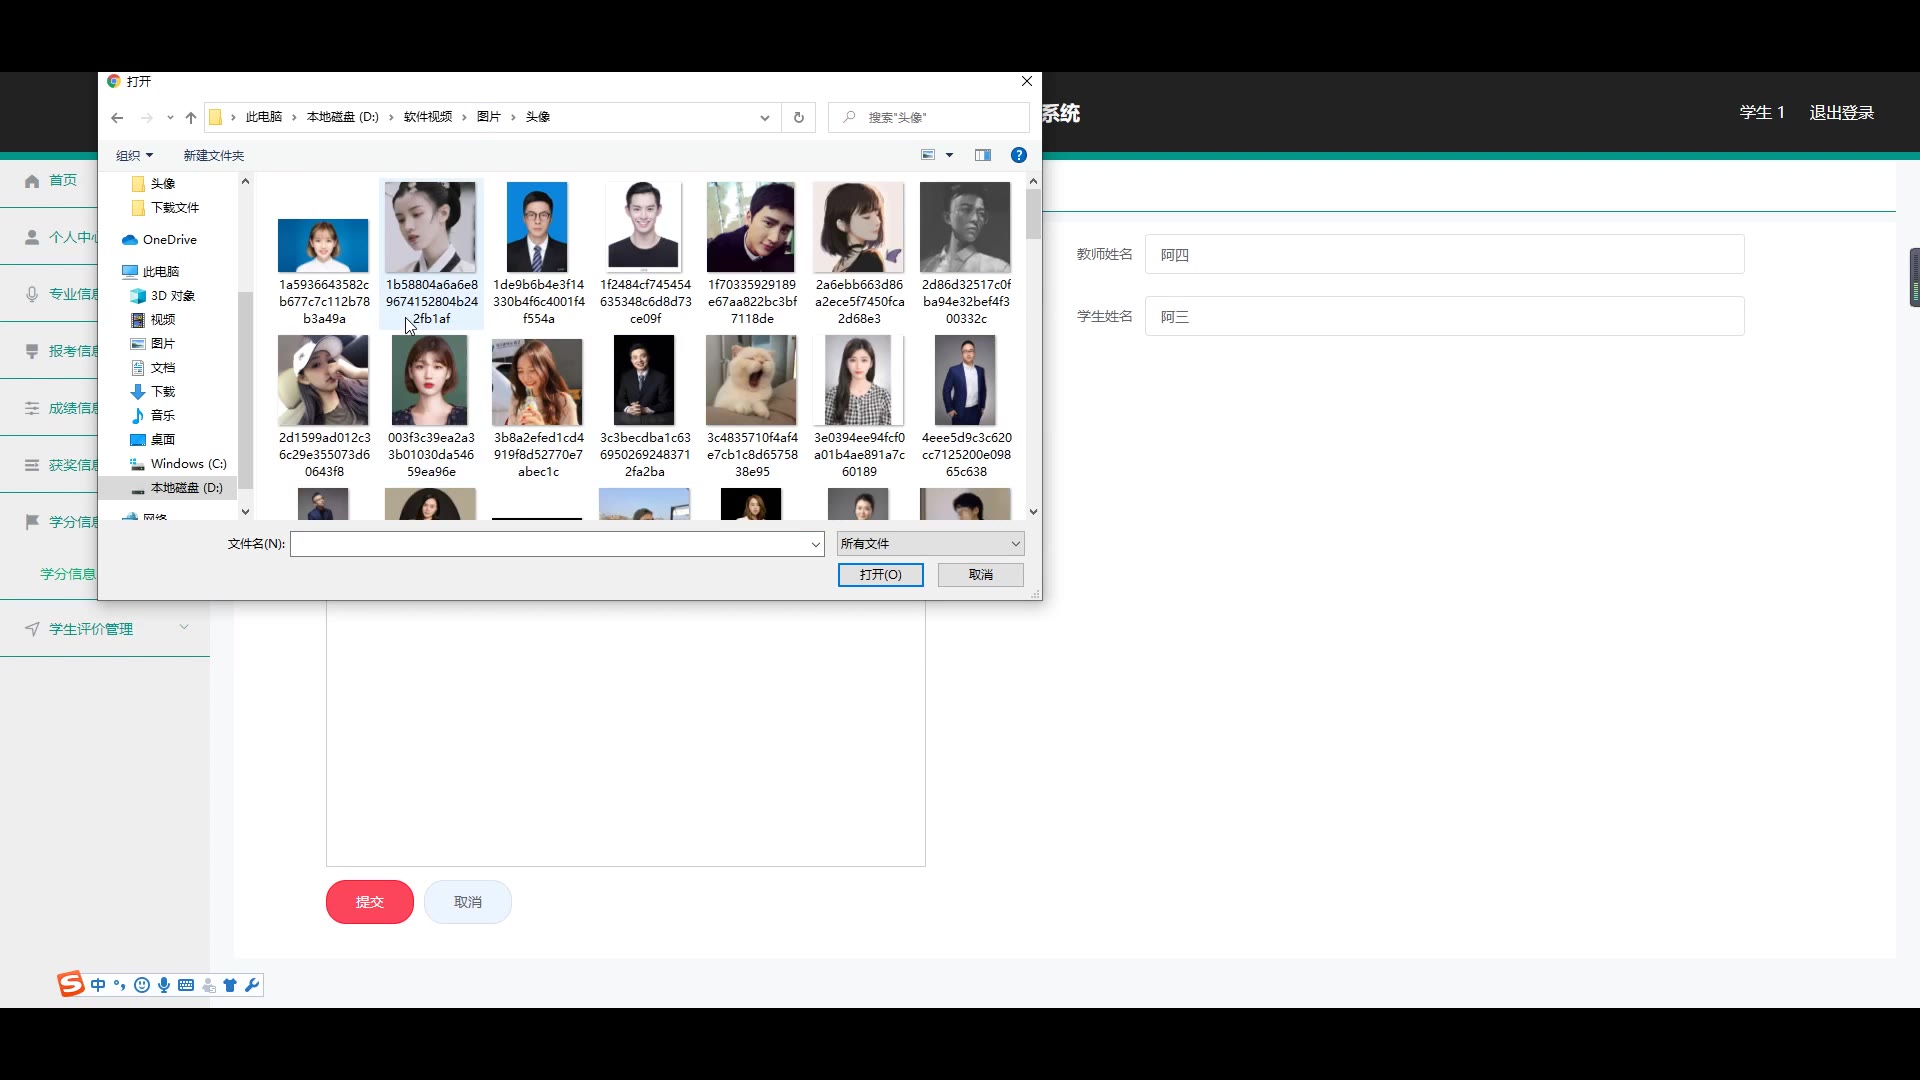Select image 1b58804a6a6e8 thumbnail

431,227
